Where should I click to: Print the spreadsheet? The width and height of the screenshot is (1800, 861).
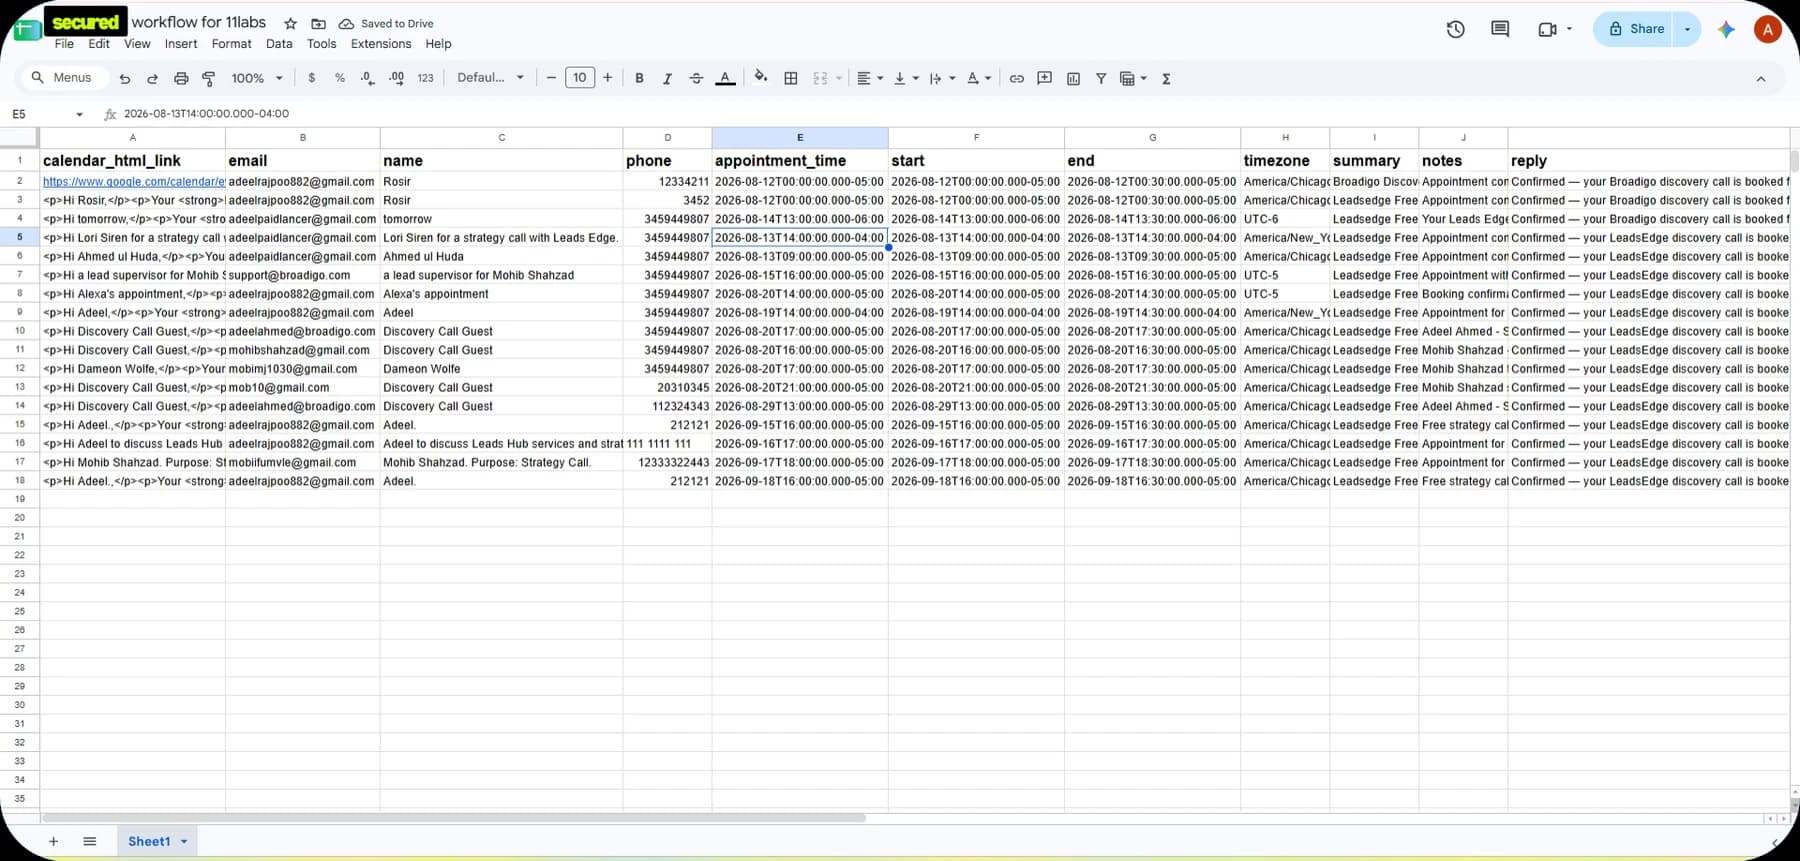pos(181,78)
